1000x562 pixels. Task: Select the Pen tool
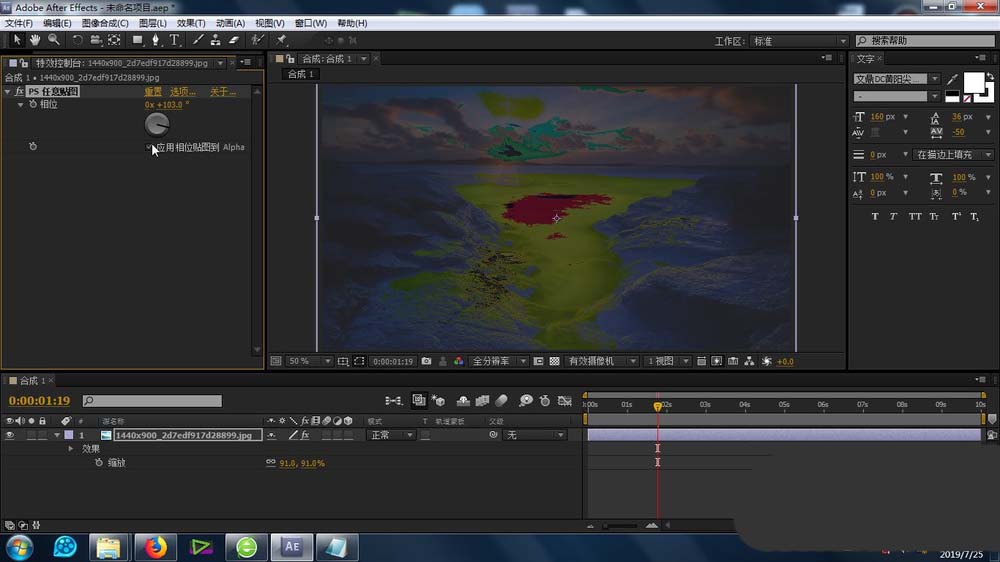coord(156,40)
